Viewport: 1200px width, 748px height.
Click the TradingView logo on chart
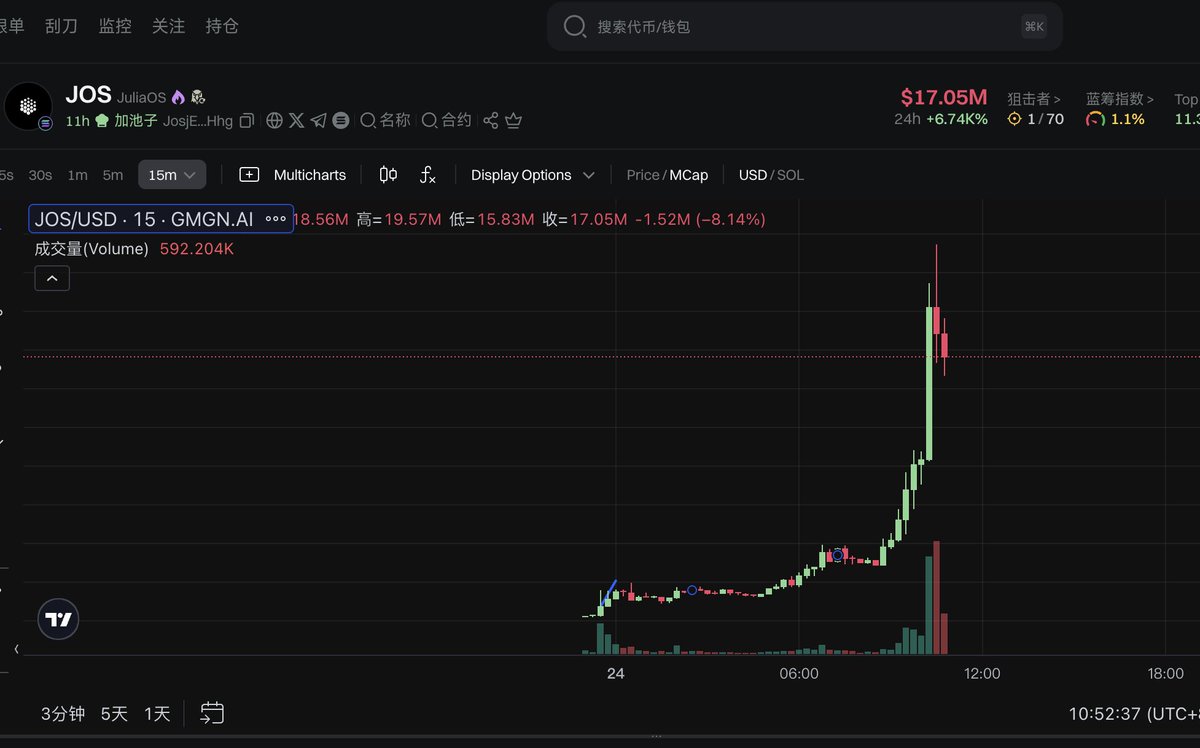(59, 620)
